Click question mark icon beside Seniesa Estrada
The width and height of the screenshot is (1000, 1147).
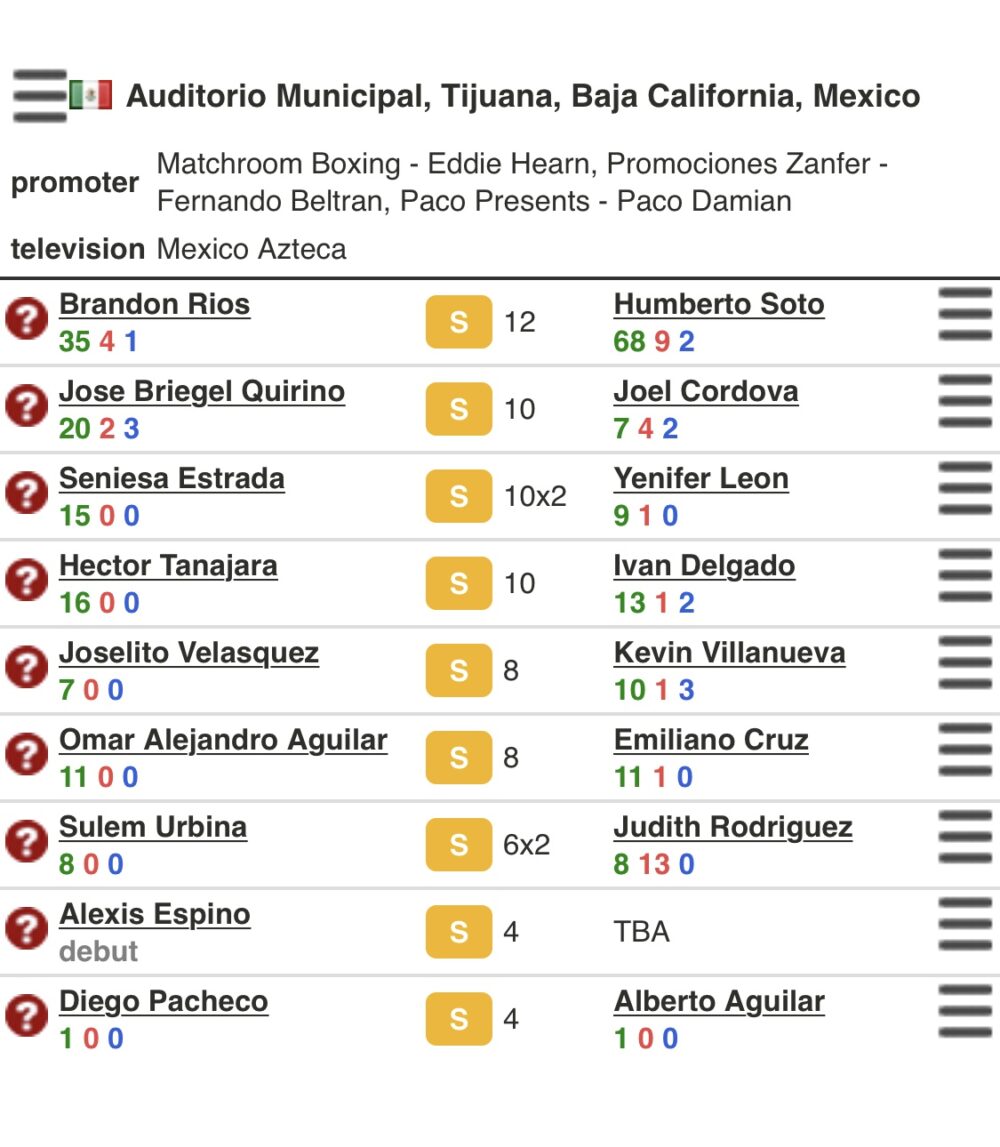[27, 493]
